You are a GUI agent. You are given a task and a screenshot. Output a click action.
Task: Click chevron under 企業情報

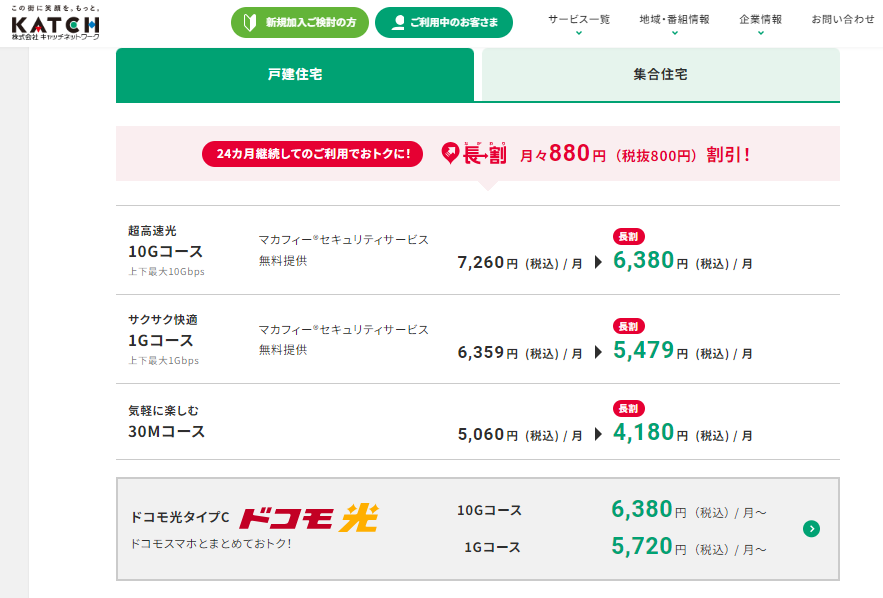click(761, 33)
